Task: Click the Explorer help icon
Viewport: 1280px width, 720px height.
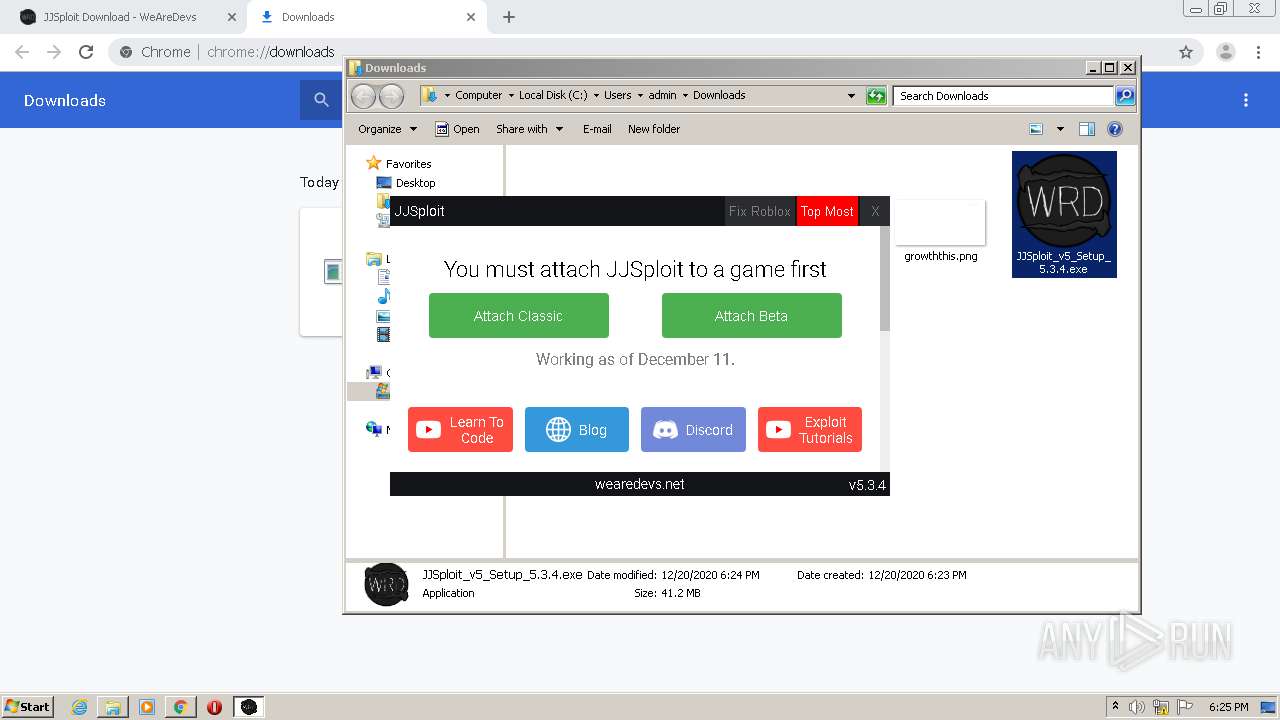Action: 1115,129
